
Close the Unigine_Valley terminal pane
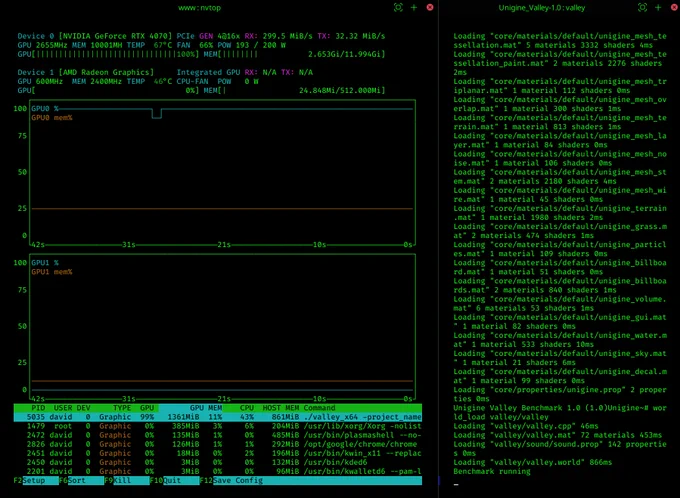click(676, 7)
